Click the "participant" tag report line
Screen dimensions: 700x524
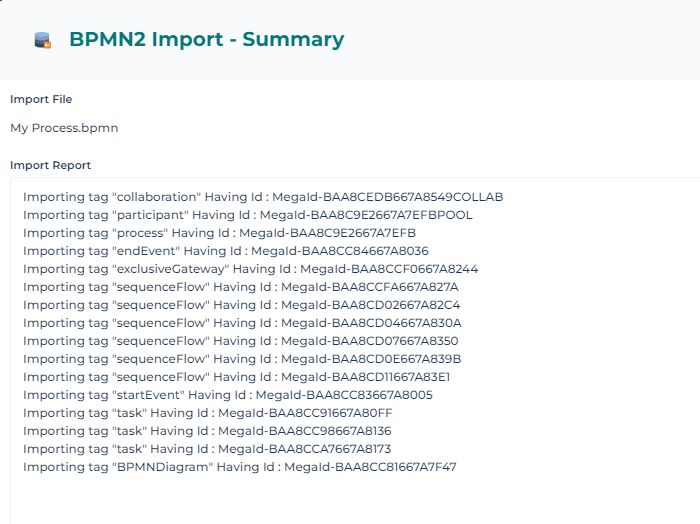tap(247, 215)
